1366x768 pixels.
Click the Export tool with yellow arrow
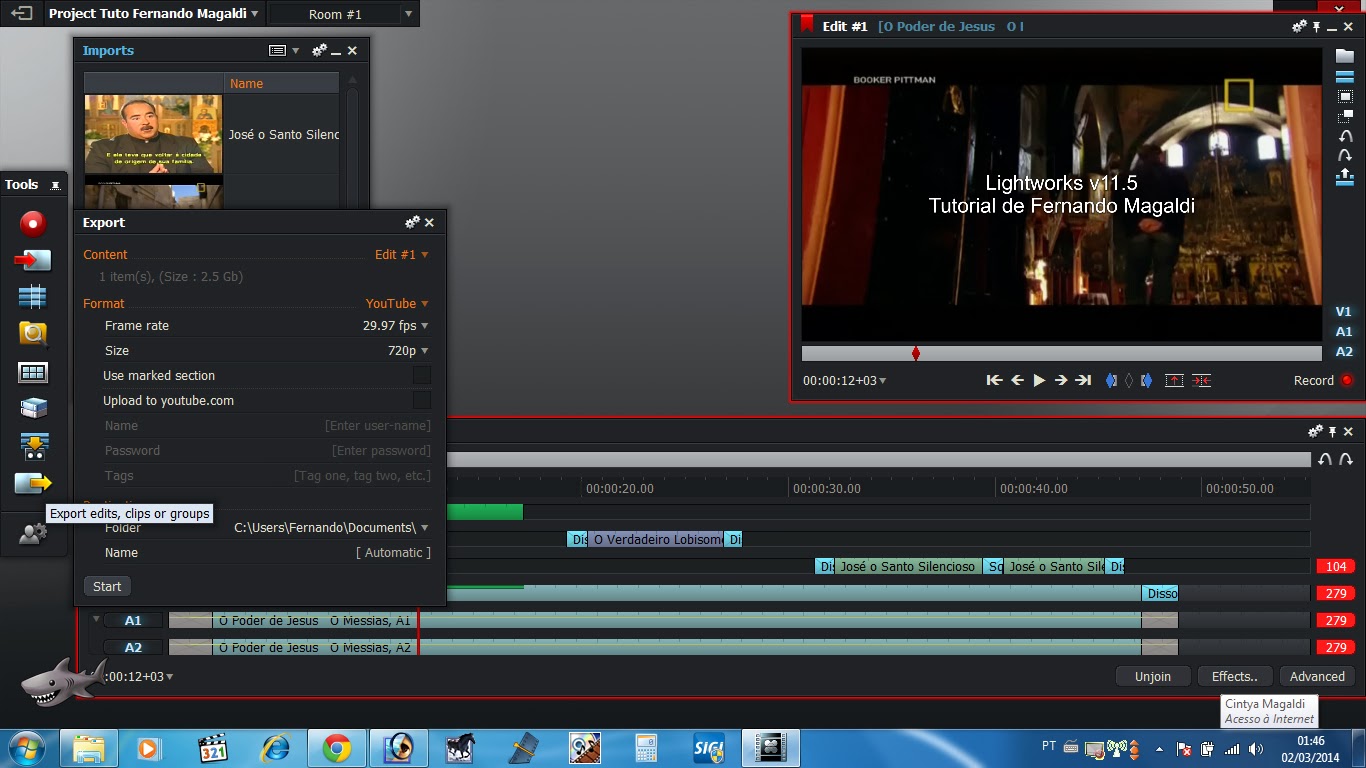point(33,483)
